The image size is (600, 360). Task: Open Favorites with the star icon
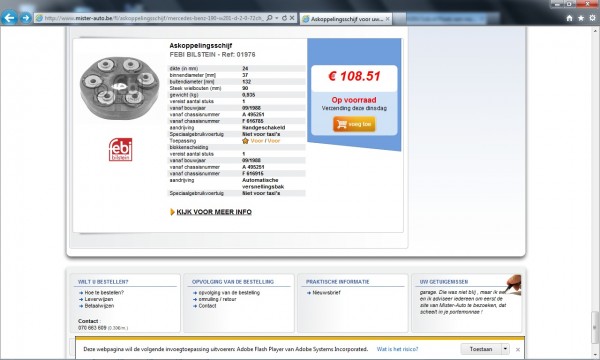pyautogui.click(x=581, y=18)
